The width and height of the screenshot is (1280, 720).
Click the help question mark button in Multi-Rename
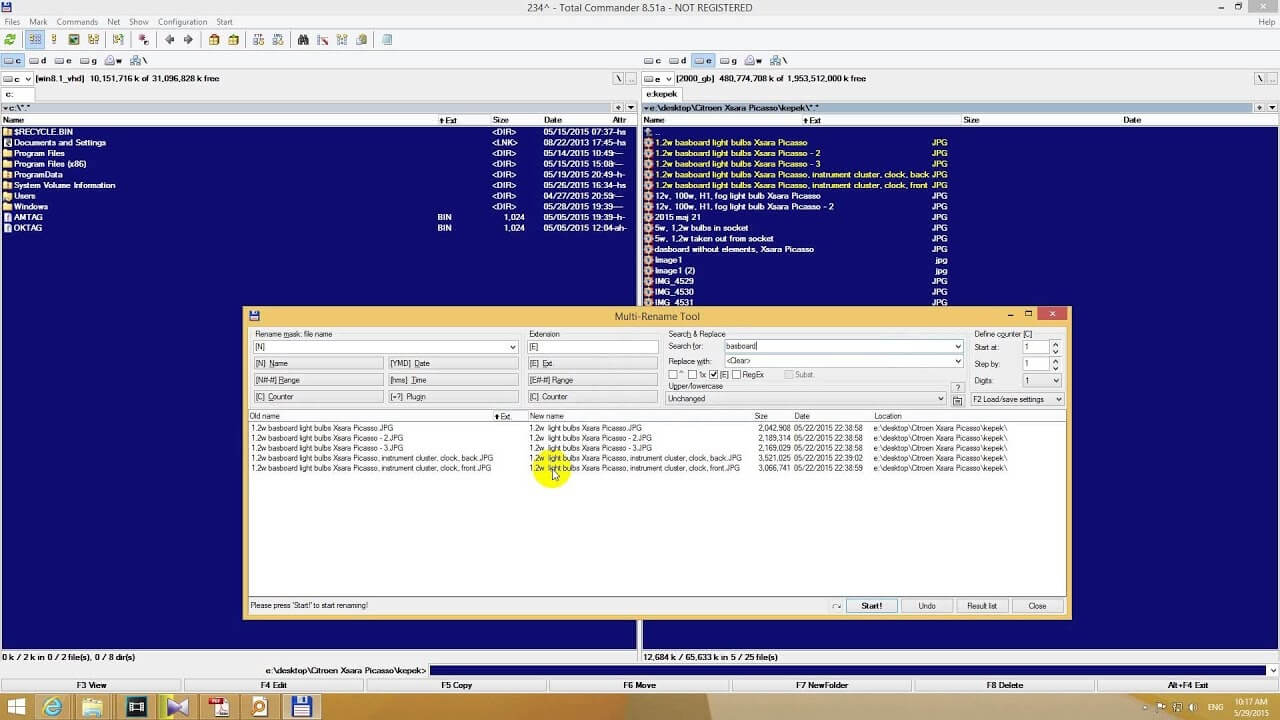[x=957, y=387]
